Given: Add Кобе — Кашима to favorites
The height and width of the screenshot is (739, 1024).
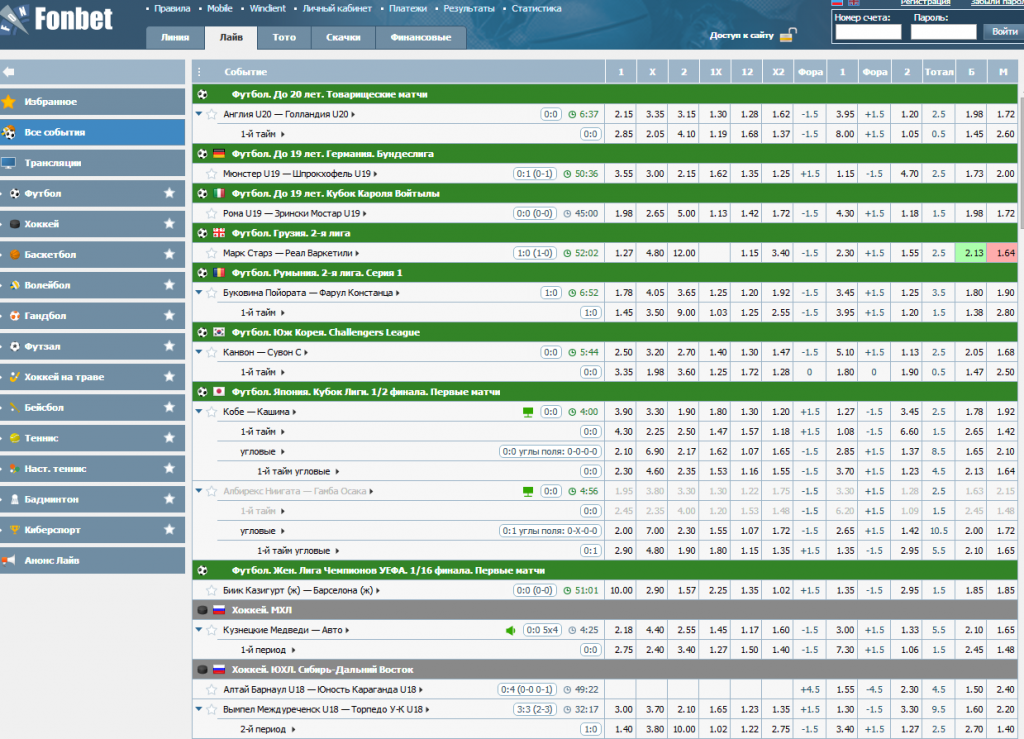Looking at the screenshot, I should 212,412.
